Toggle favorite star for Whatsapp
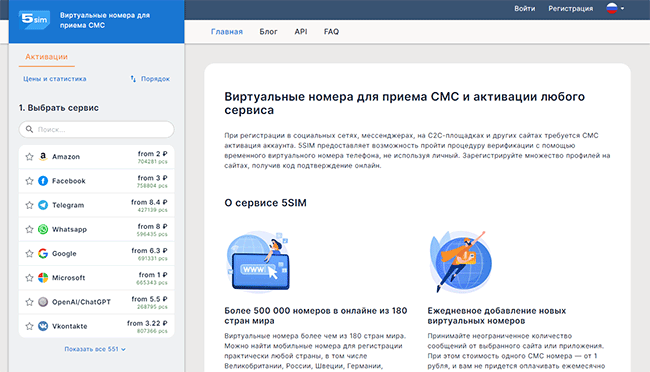This screenshot has width=650, height=372. (29, 229)
